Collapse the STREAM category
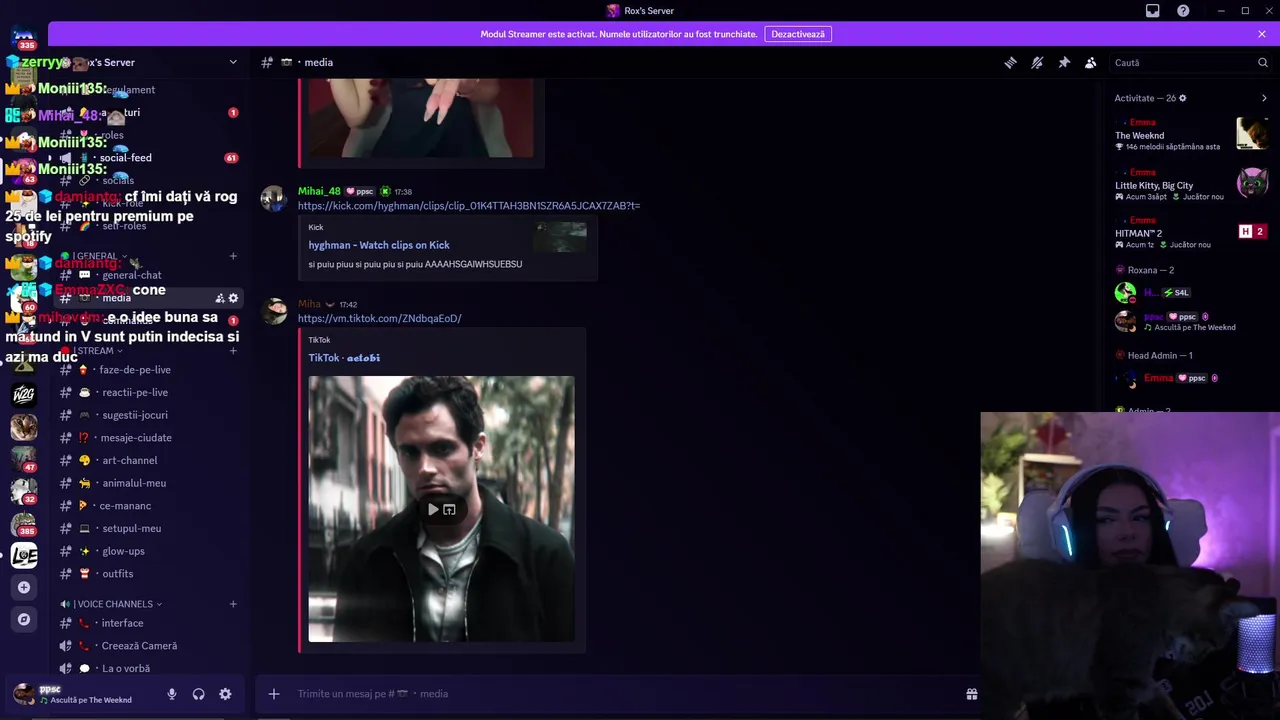 coord(93,351)
